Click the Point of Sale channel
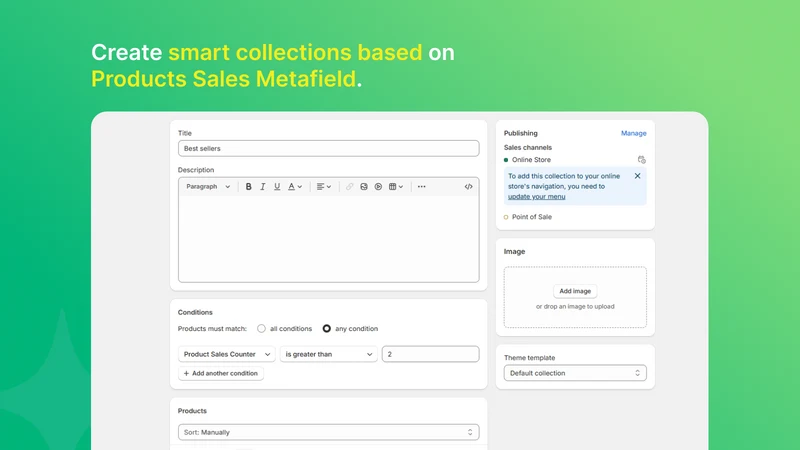This screenshot has height=450, width=800. [x=532, y=217]
